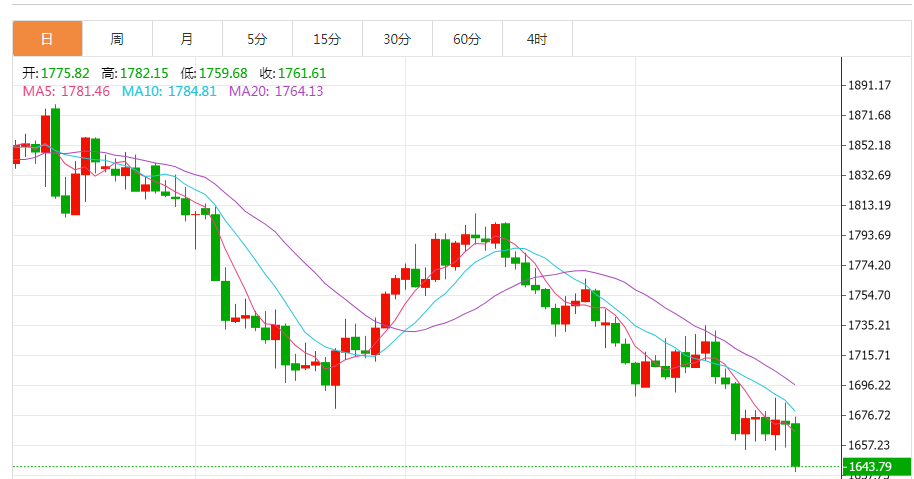Show the 30分 chart tab
The image size is (914, 479).
397,40
